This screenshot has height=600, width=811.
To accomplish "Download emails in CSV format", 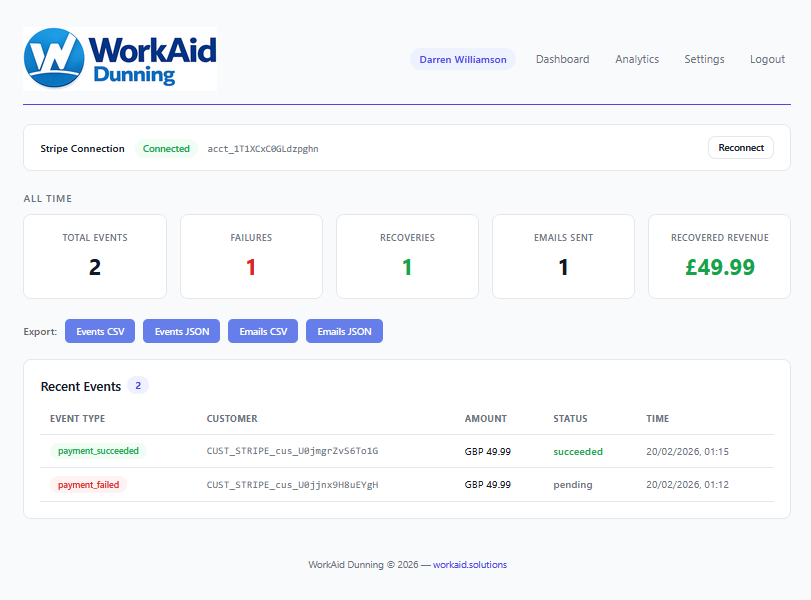I will coord(262,331).
